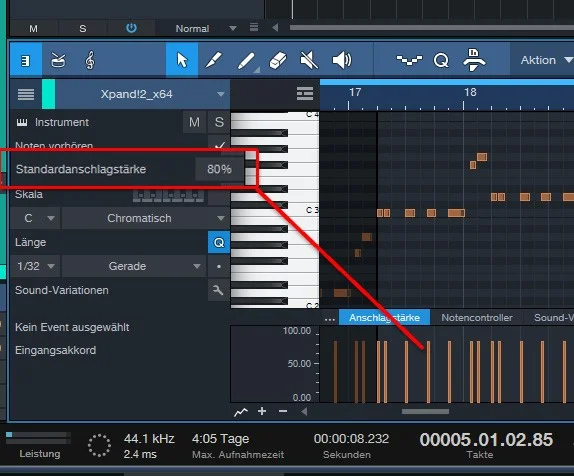Select the Split knife tool
The height and width of the screenshot is (476, 574).
[213, 60]
